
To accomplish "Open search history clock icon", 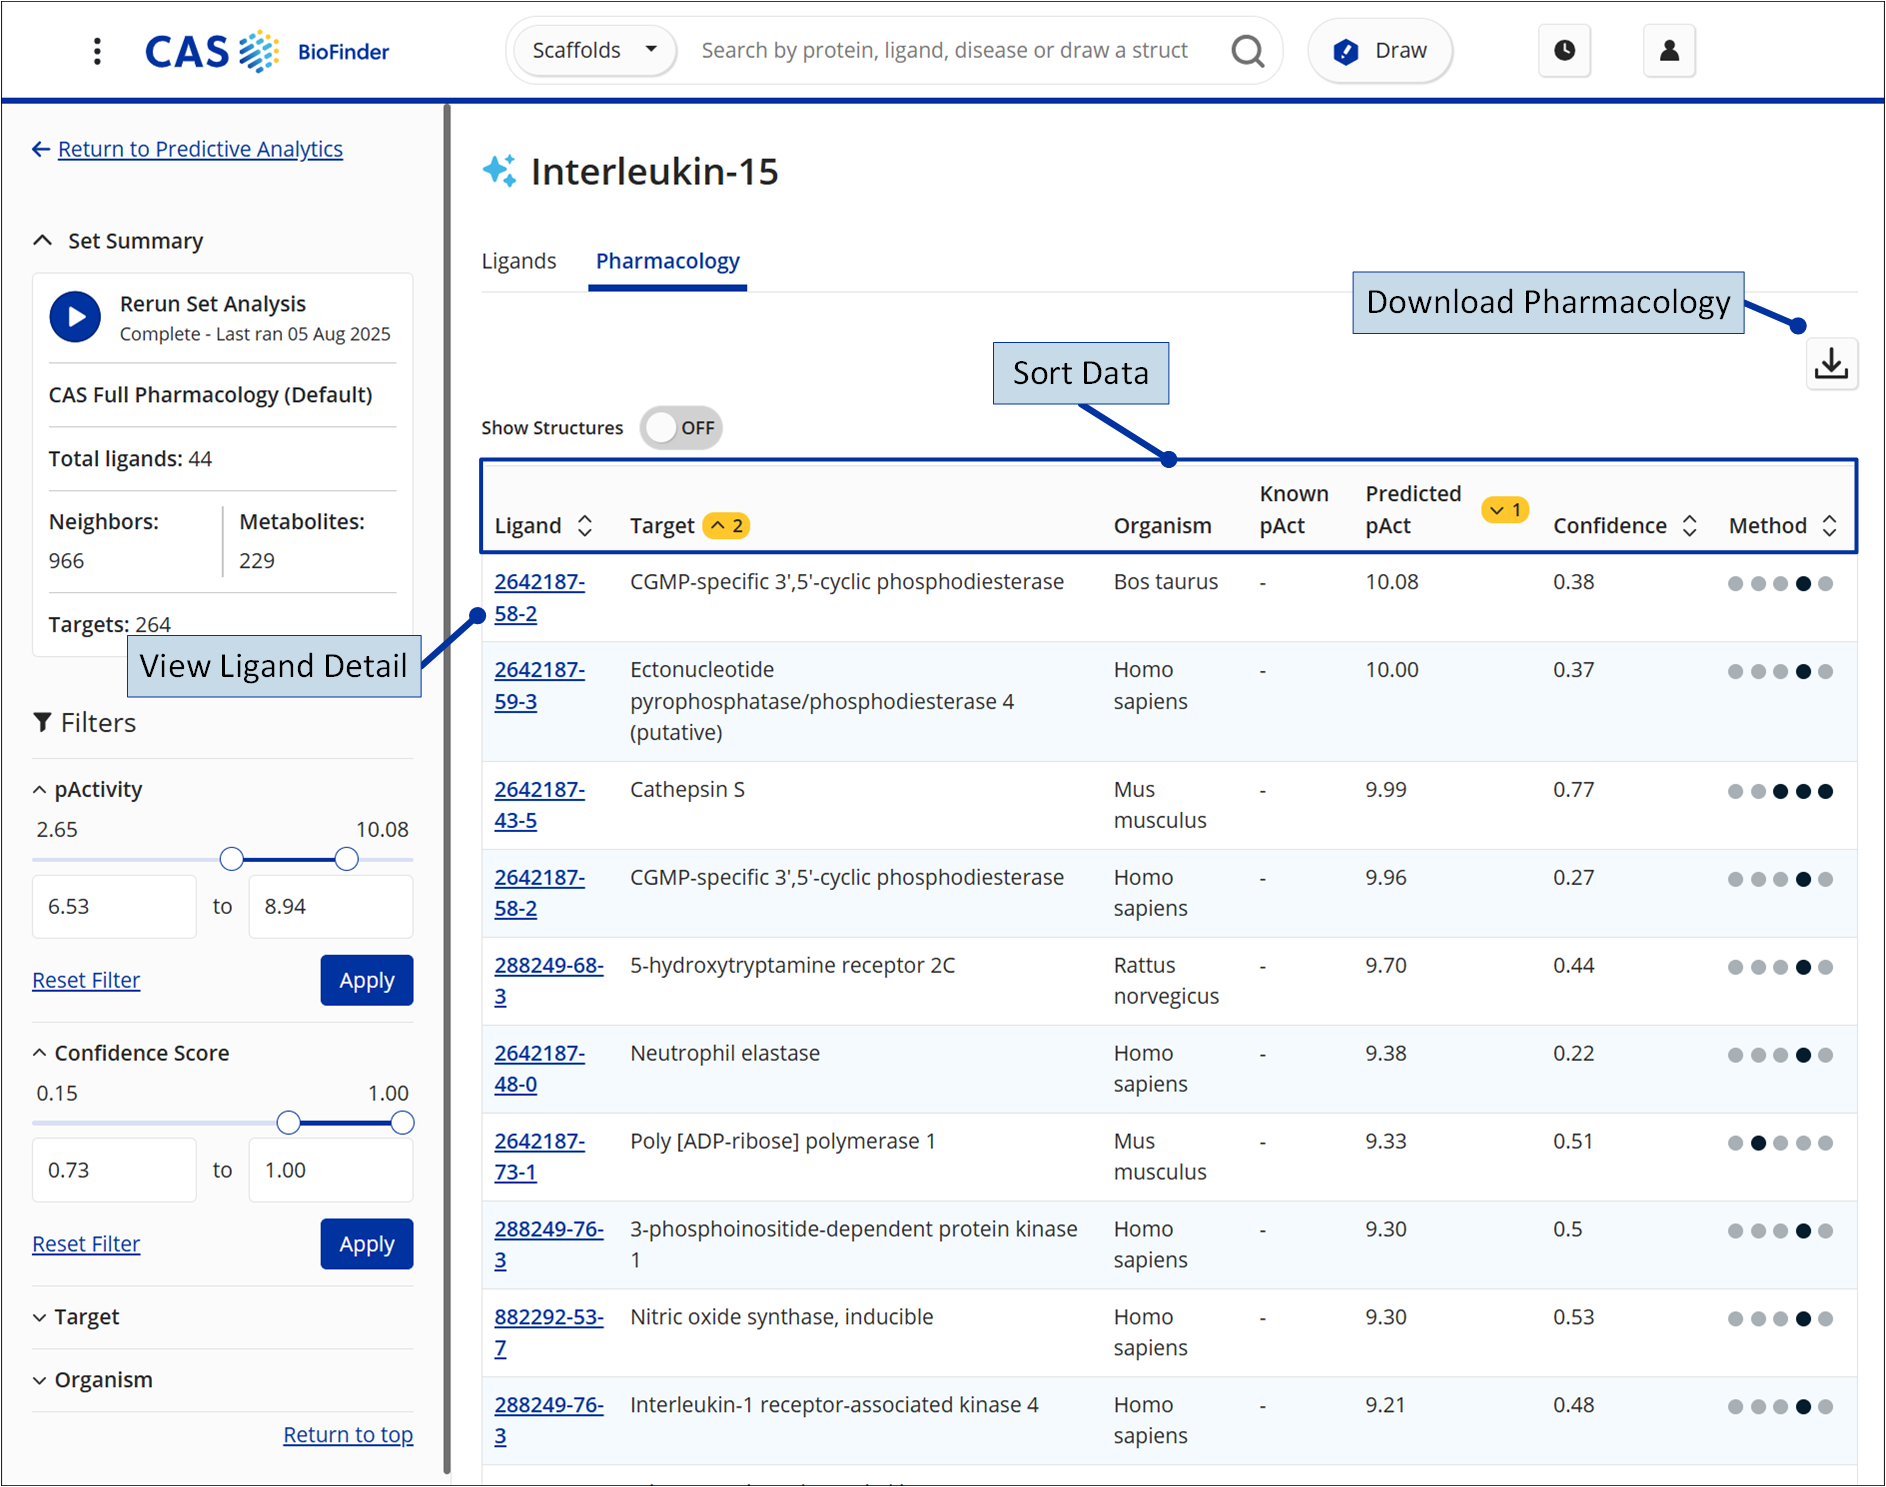I will [1564, 51].
